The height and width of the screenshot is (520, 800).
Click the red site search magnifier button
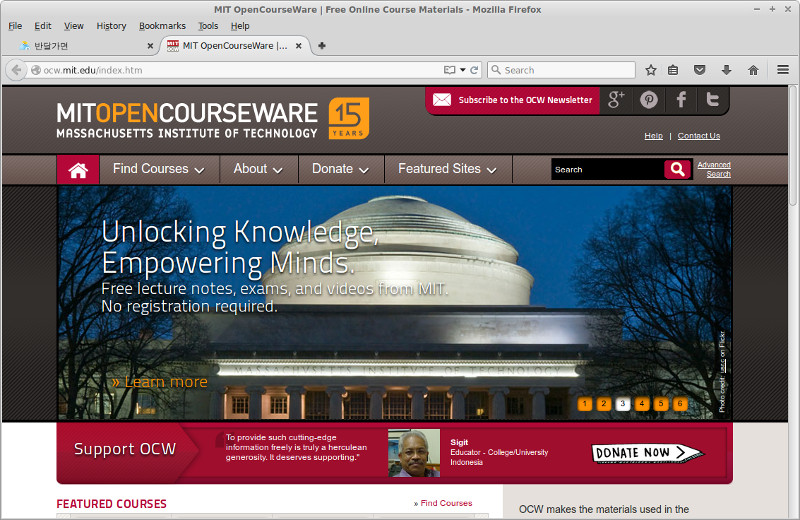tap(678, 169)
